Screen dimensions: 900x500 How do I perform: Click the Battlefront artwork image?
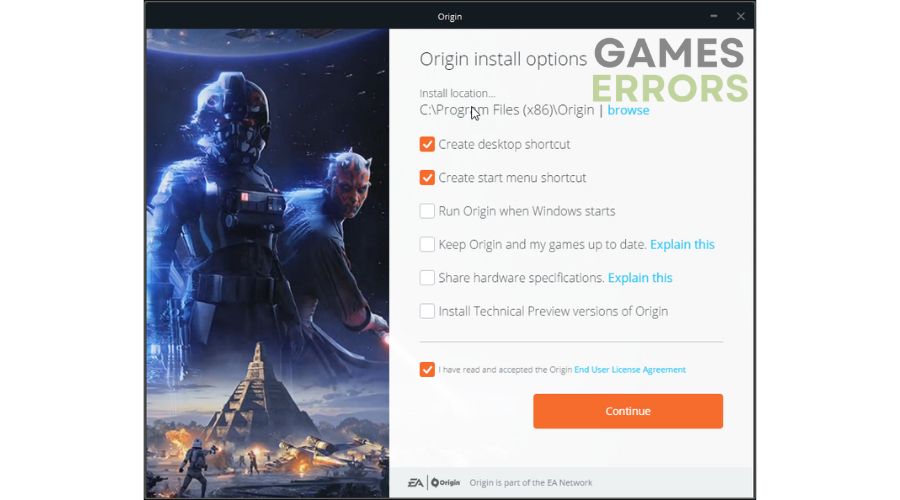tap(267, 263)
